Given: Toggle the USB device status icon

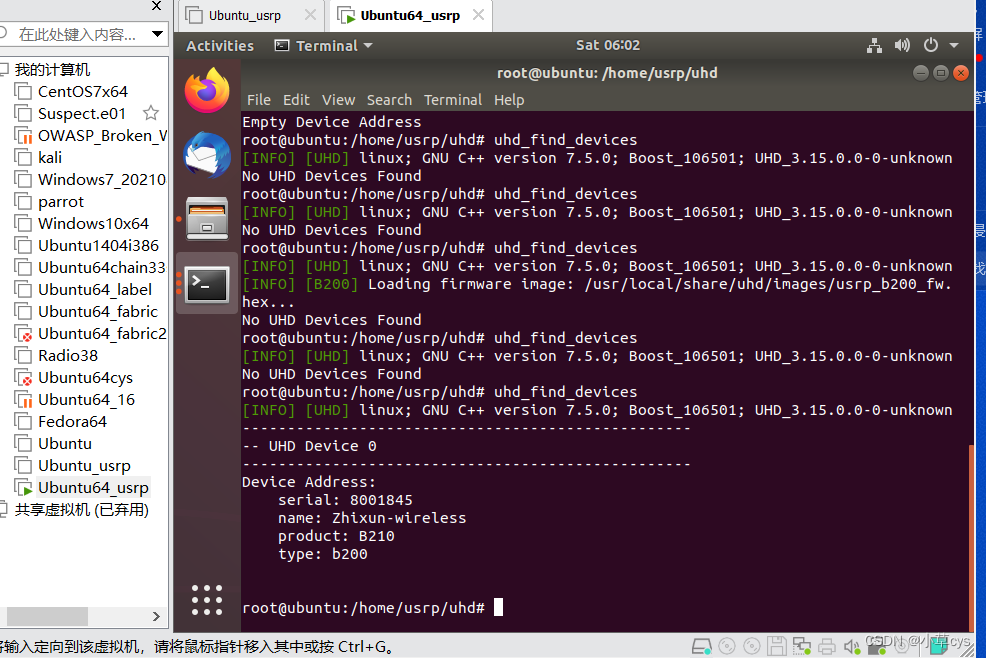Looking at the screenshot, I should coord(878,646).
